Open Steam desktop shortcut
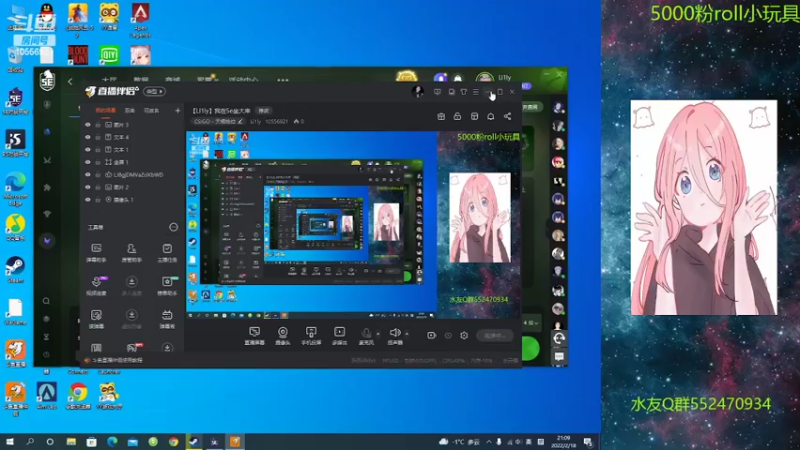Screen dimensions: 800x450 coord(15,269)
